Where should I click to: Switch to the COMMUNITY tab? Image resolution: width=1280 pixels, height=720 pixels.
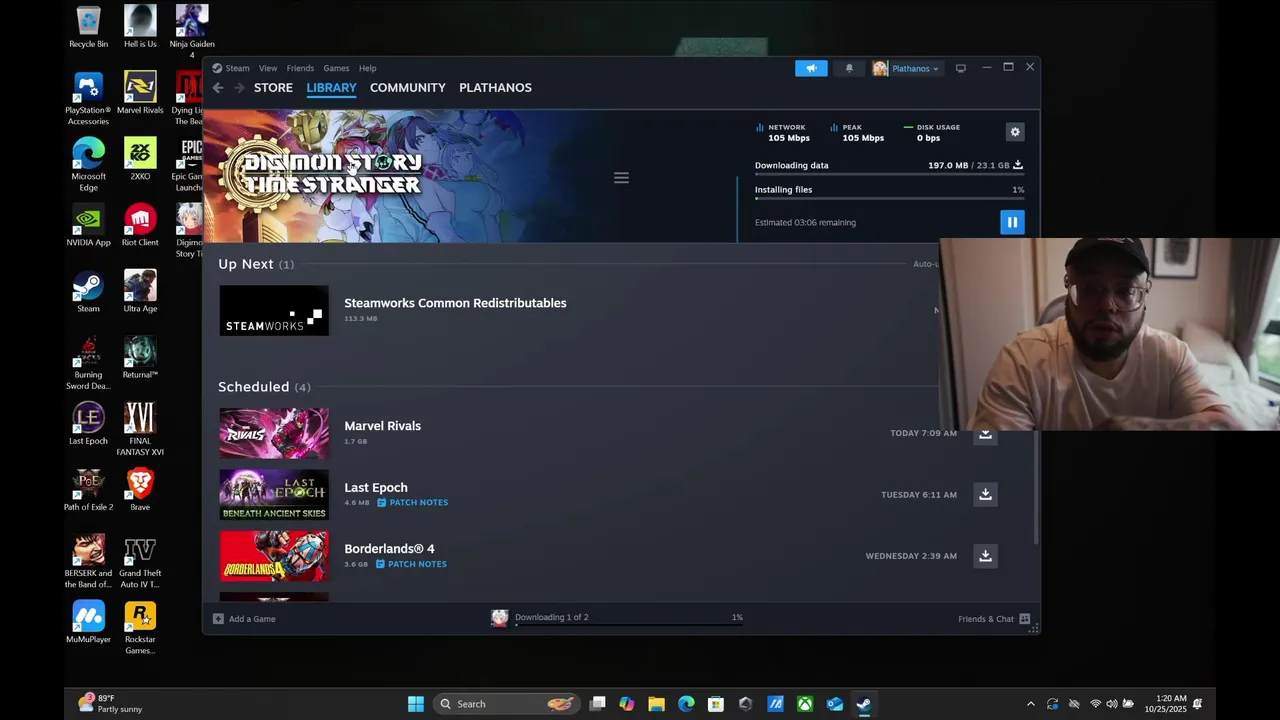408,88
